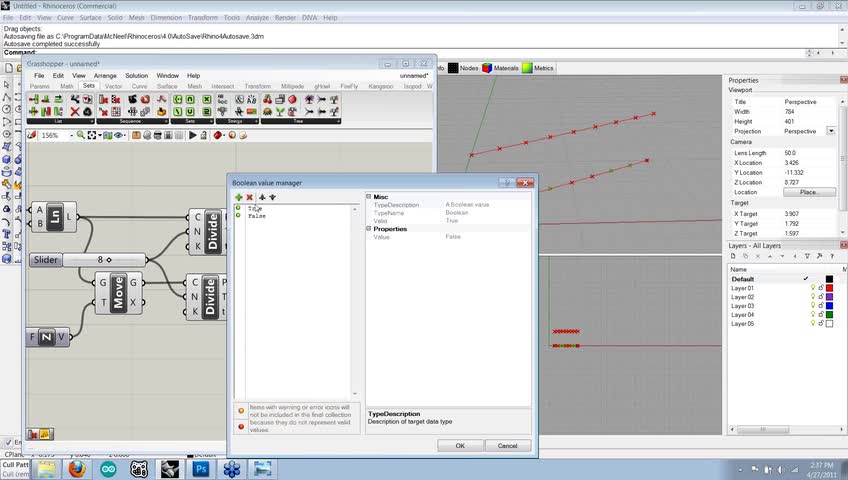Delete selected Boolean value with red X
This screenshot has height=480, width=848.
pyautogui.click(x=249, y=197)
